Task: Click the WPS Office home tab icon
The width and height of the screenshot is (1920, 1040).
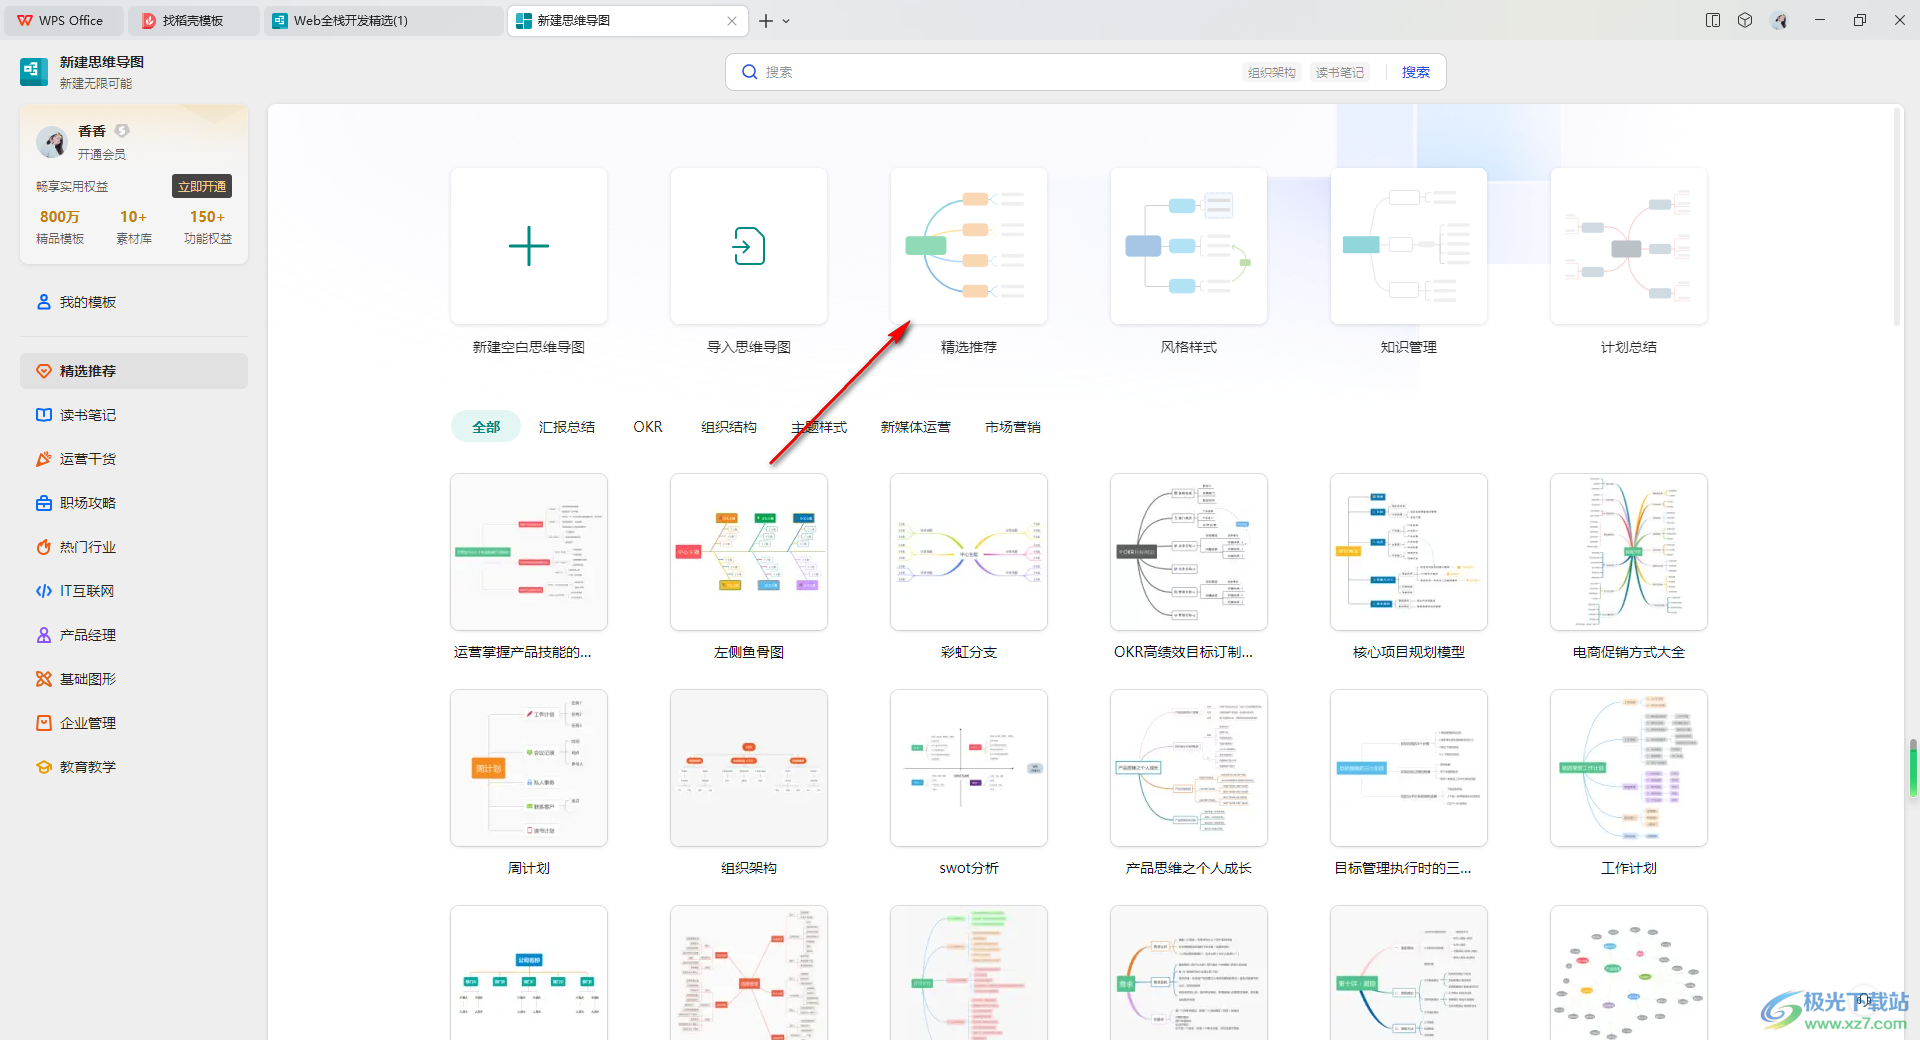Action: (25, 20)
